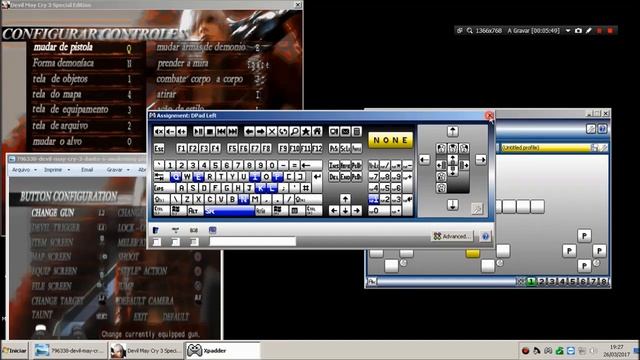This screenshot has width=640, height=360.
Task: Assign the browser refresh key
Action: (283, 131)
